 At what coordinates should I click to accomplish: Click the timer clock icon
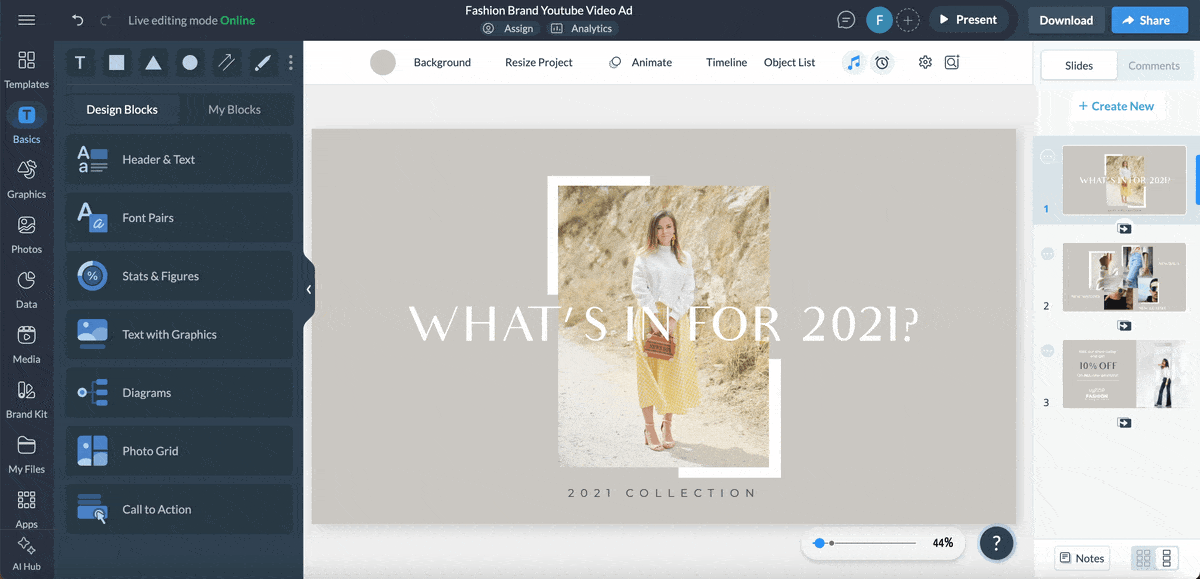(882, 62)
